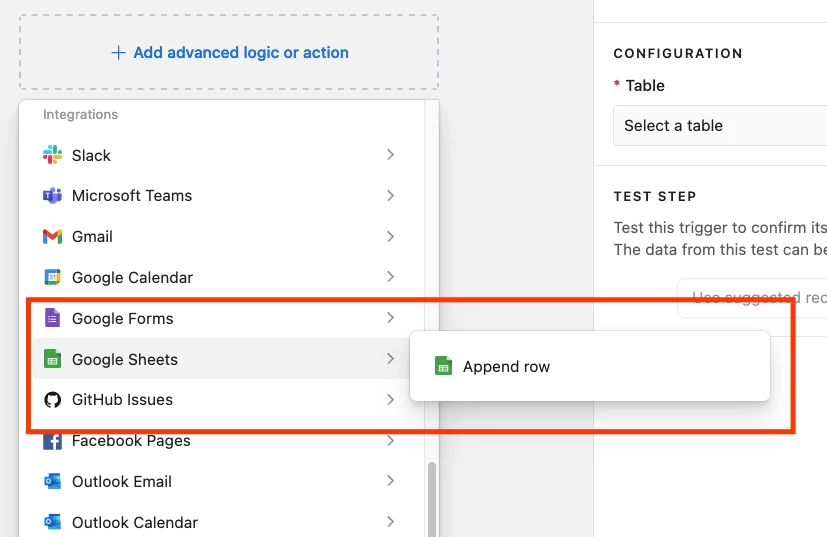Select Outlook Email integration
827x537 pixels.
222,481
